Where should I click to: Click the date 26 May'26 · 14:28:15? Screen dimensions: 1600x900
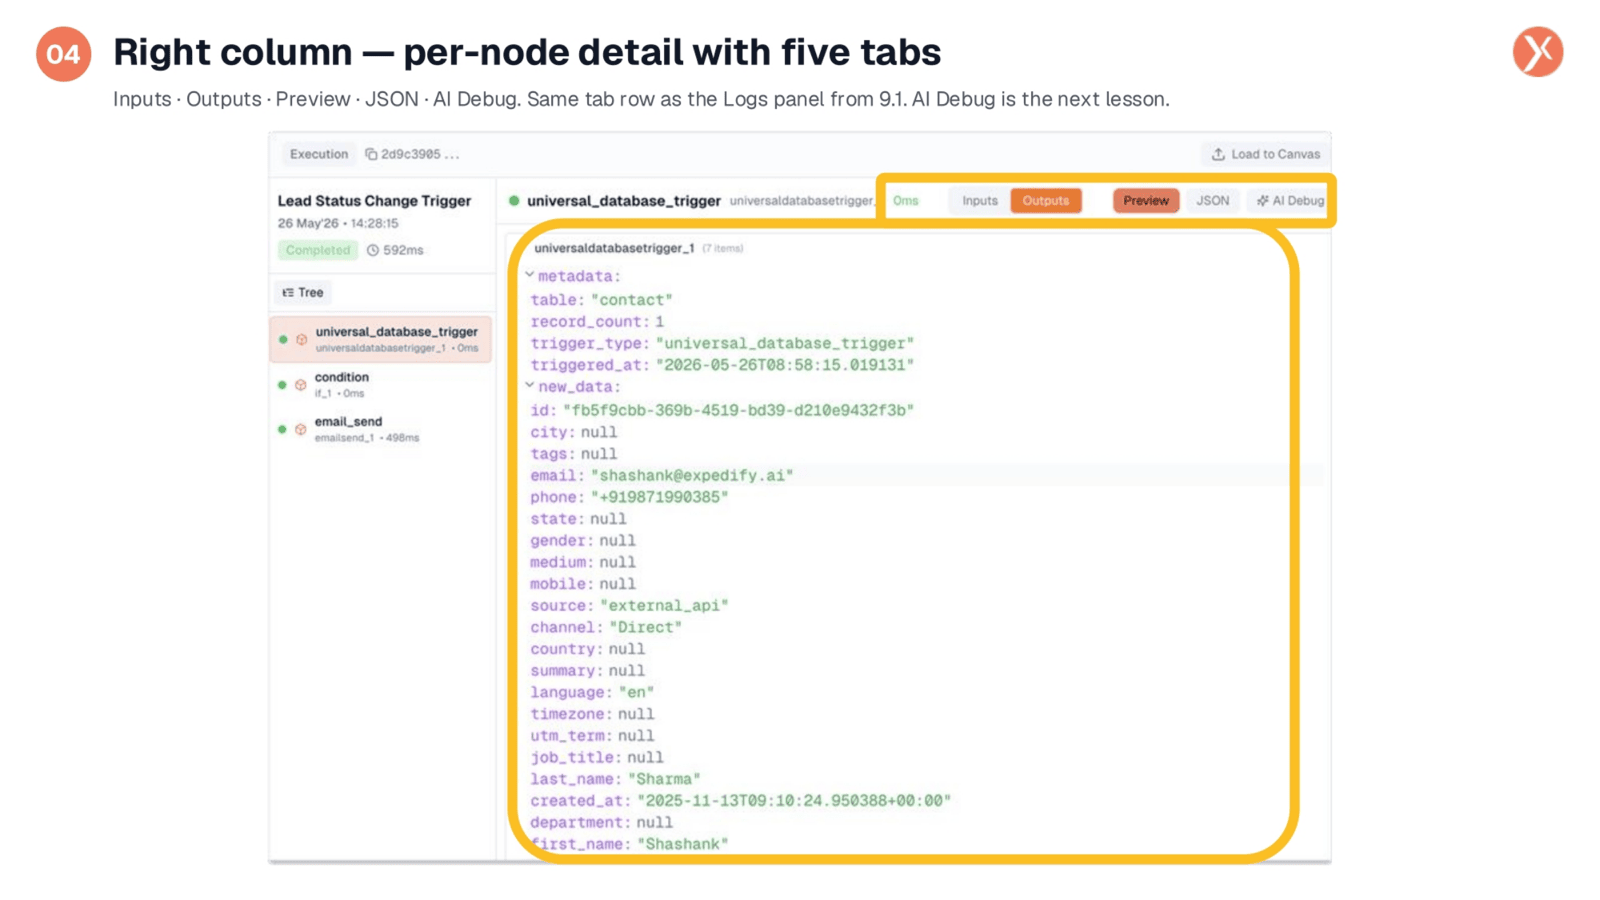tap(338, 223)
